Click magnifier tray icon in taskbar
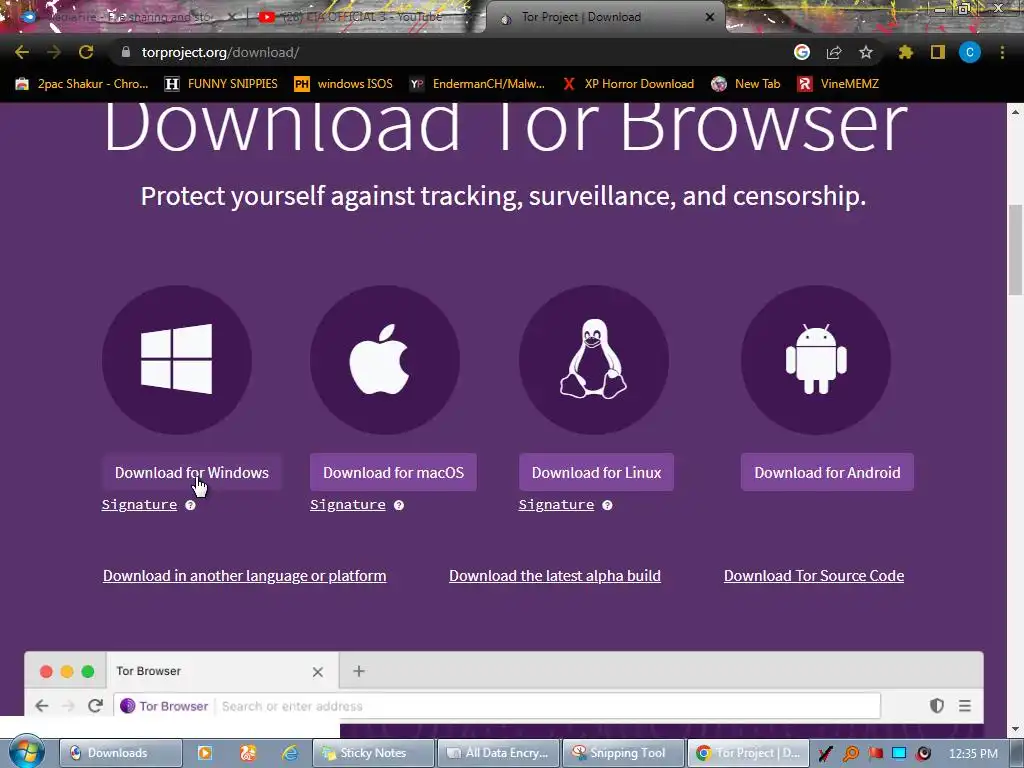Viewport: 1024px width, 768px height. coord(851,754)
